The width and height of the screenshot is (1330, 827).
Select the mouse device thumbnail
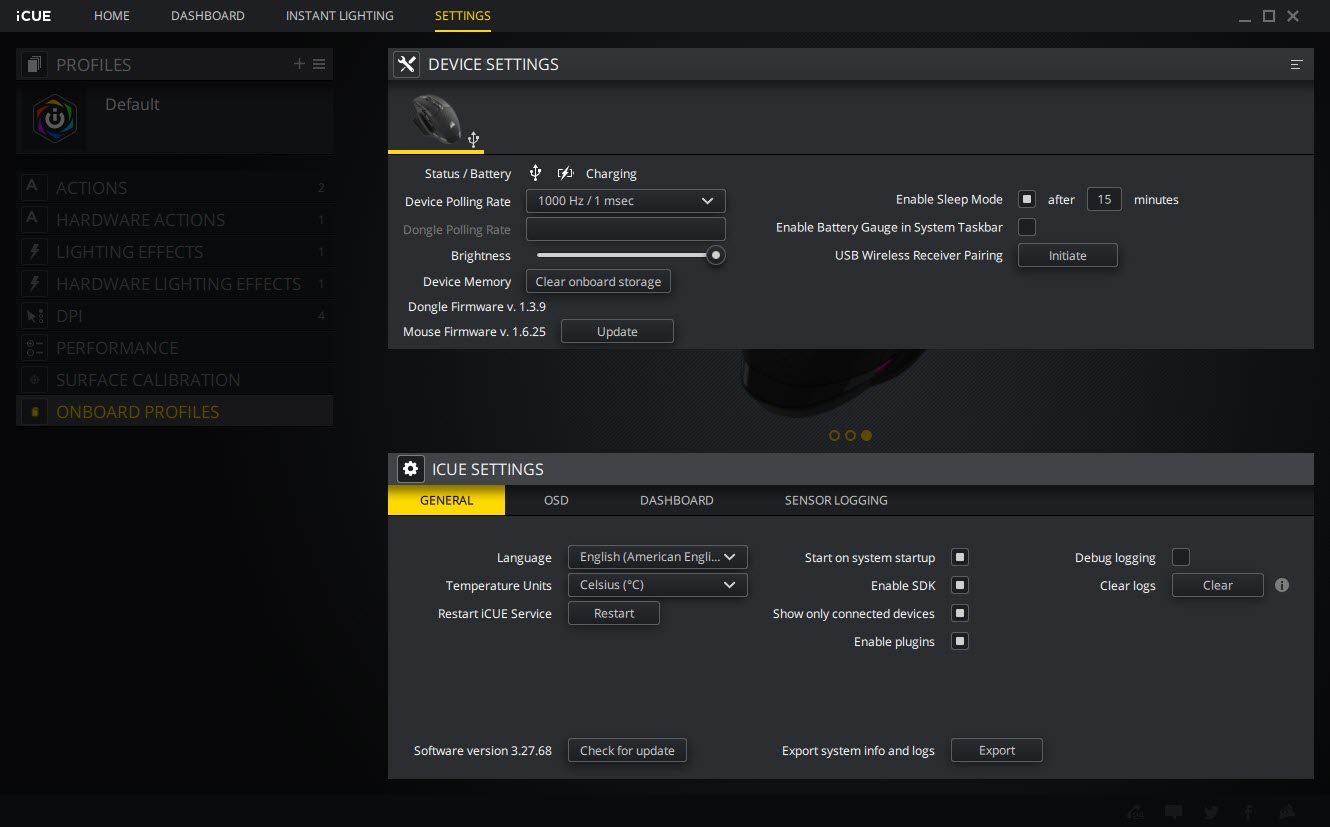tap(437, 119)
